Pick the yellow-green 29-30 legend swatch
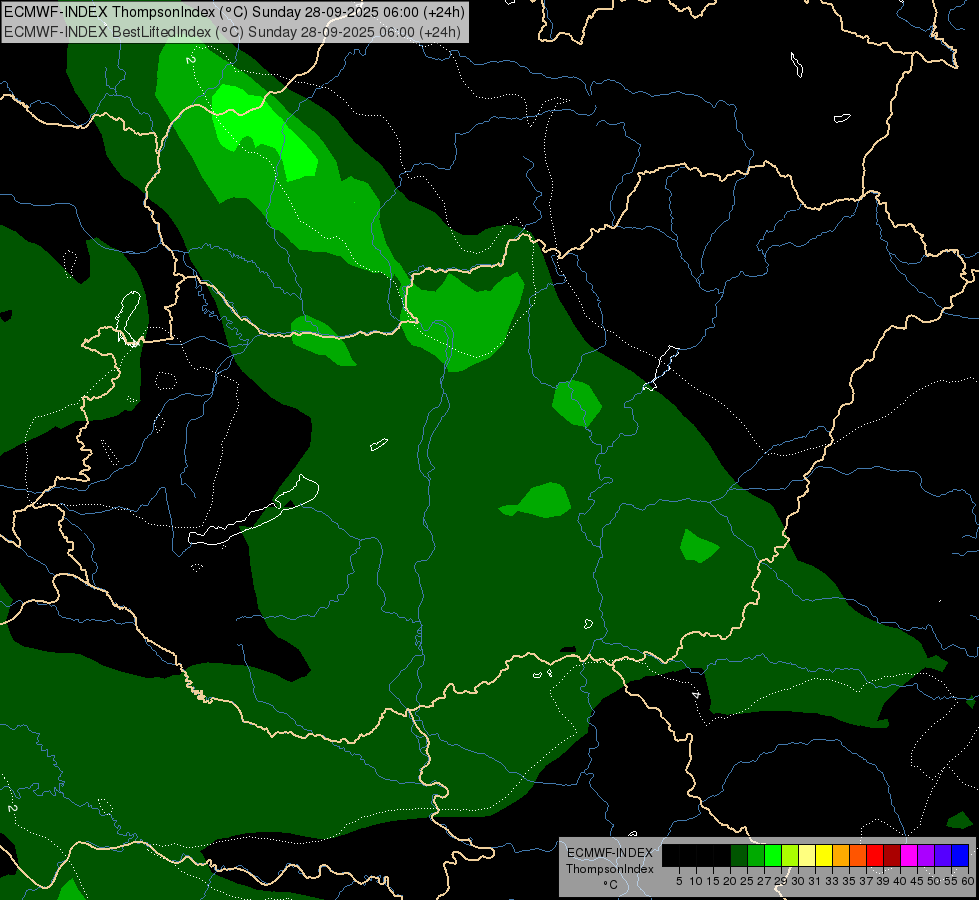Viewport: 979px width, 900px height. (x=790, y=855)
